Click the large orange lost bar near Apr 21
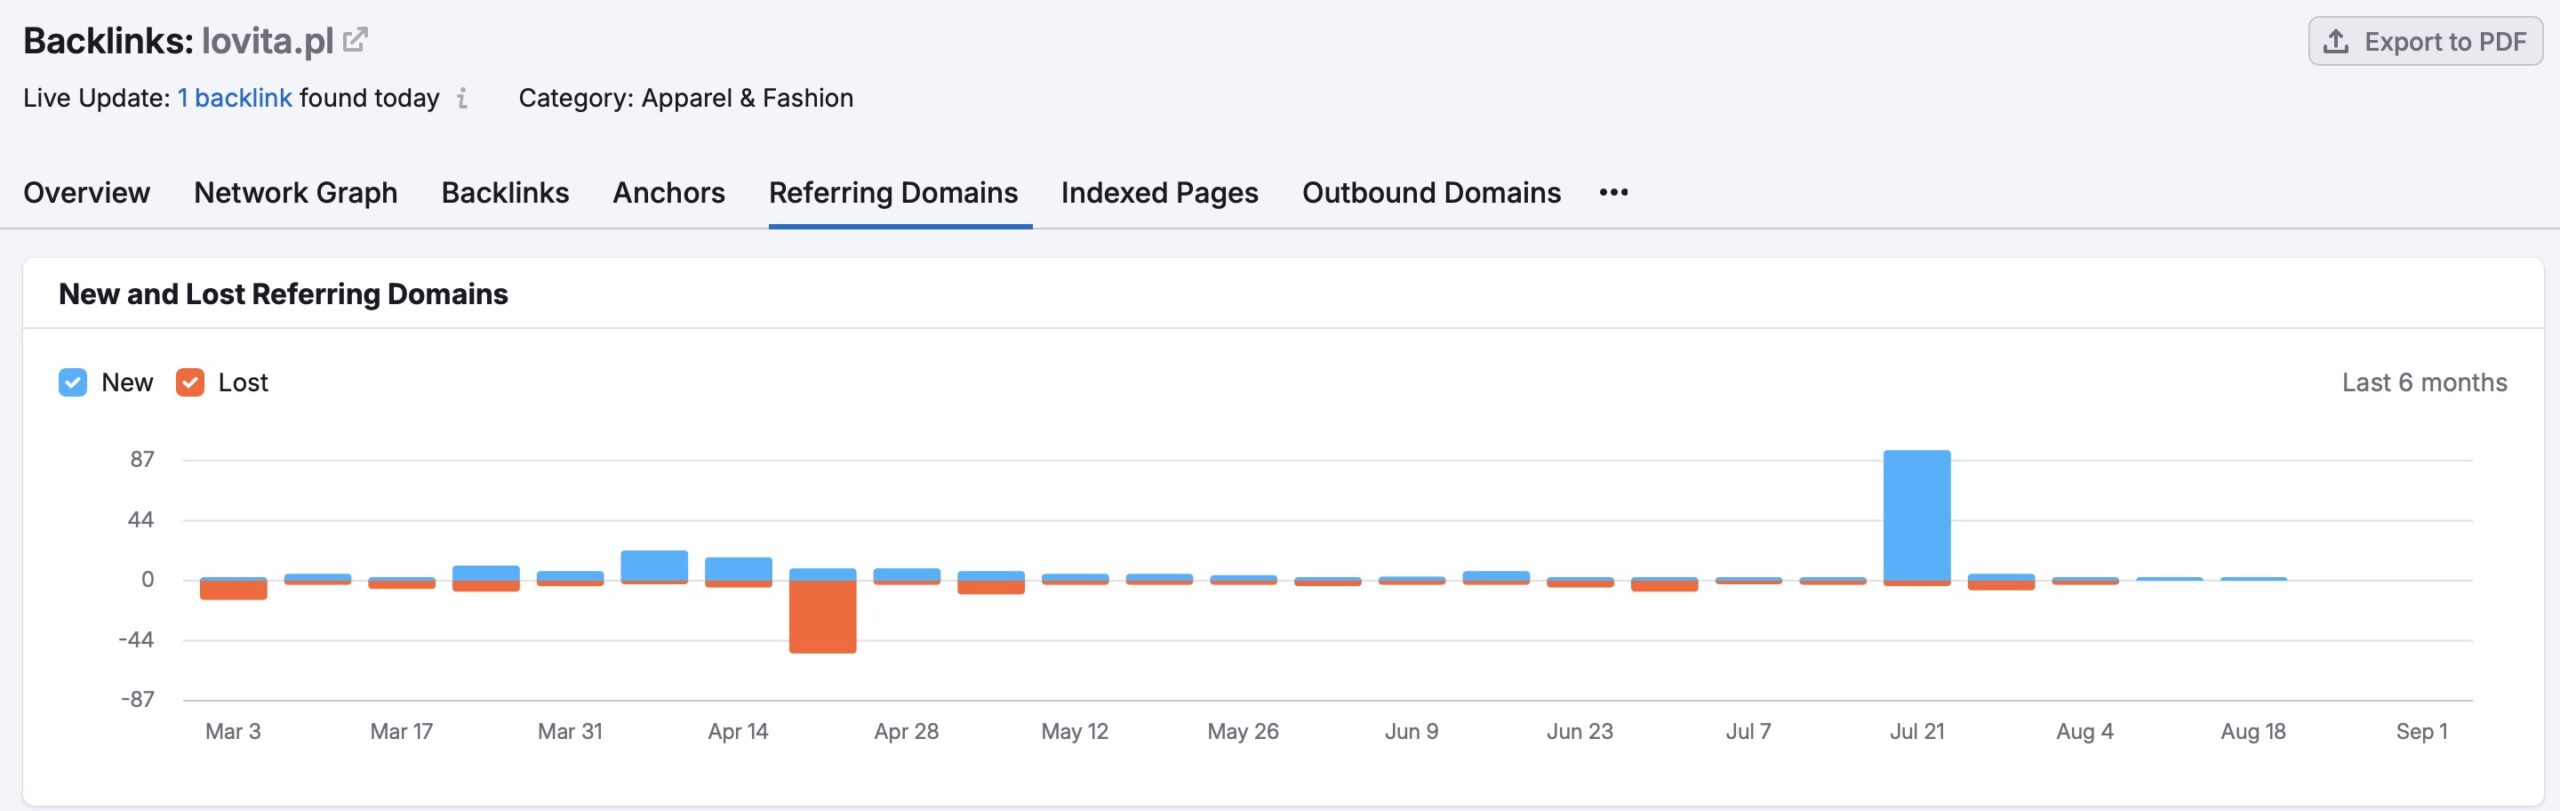The width and height of the screenshot is (2560, 811). pos(822,617)
